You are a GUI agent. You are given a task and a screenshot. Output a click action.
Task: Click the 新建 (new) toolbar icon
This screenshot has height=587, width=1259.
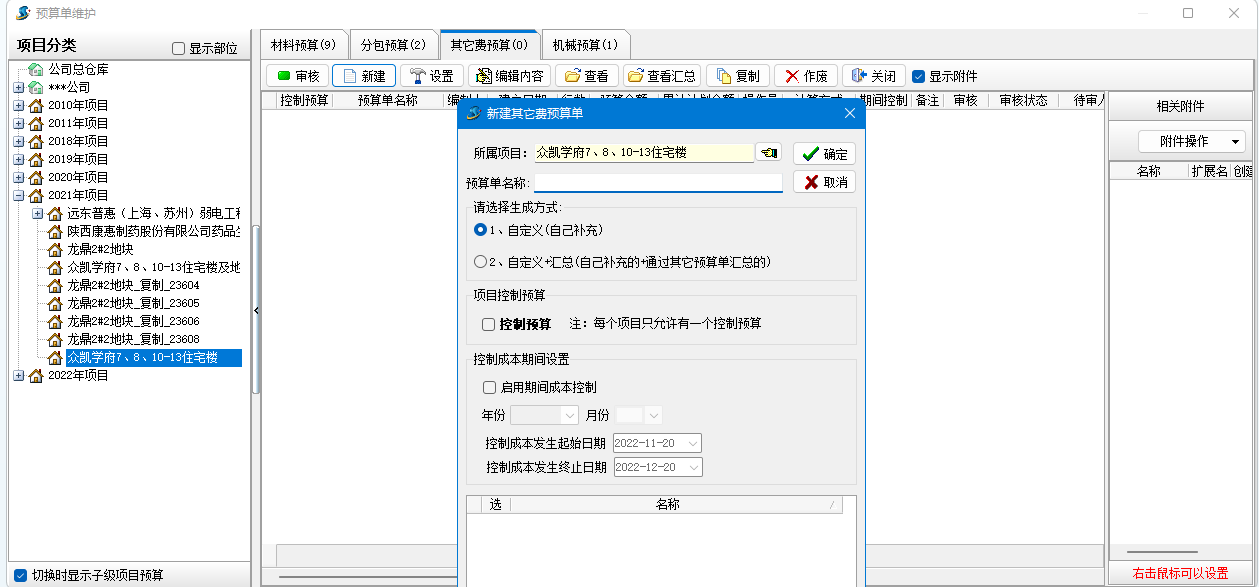click(x=348, y=76)
